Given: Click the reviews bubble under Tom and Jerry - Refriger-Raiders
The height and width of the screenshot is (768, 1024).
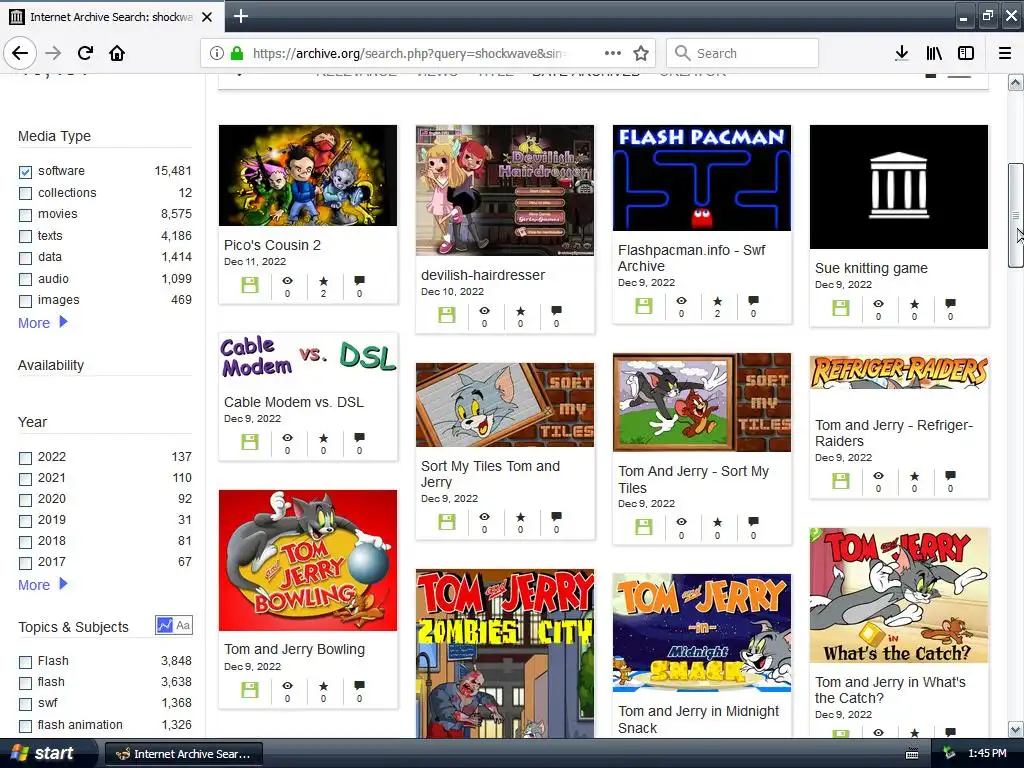Looking at the screenshot, I should pos(950,475).
